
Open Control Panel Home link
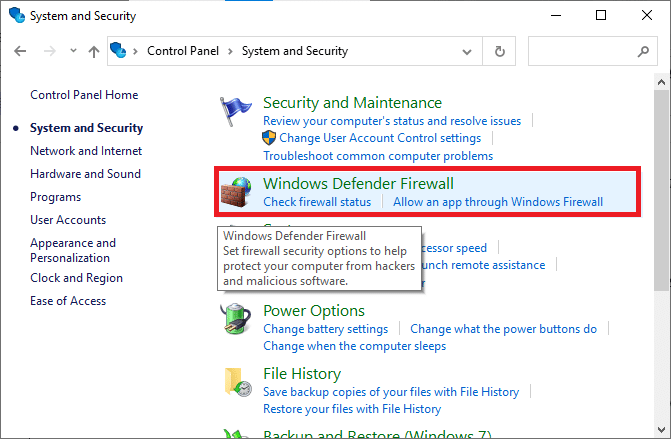pyautogui.click(x=84, y=95)
